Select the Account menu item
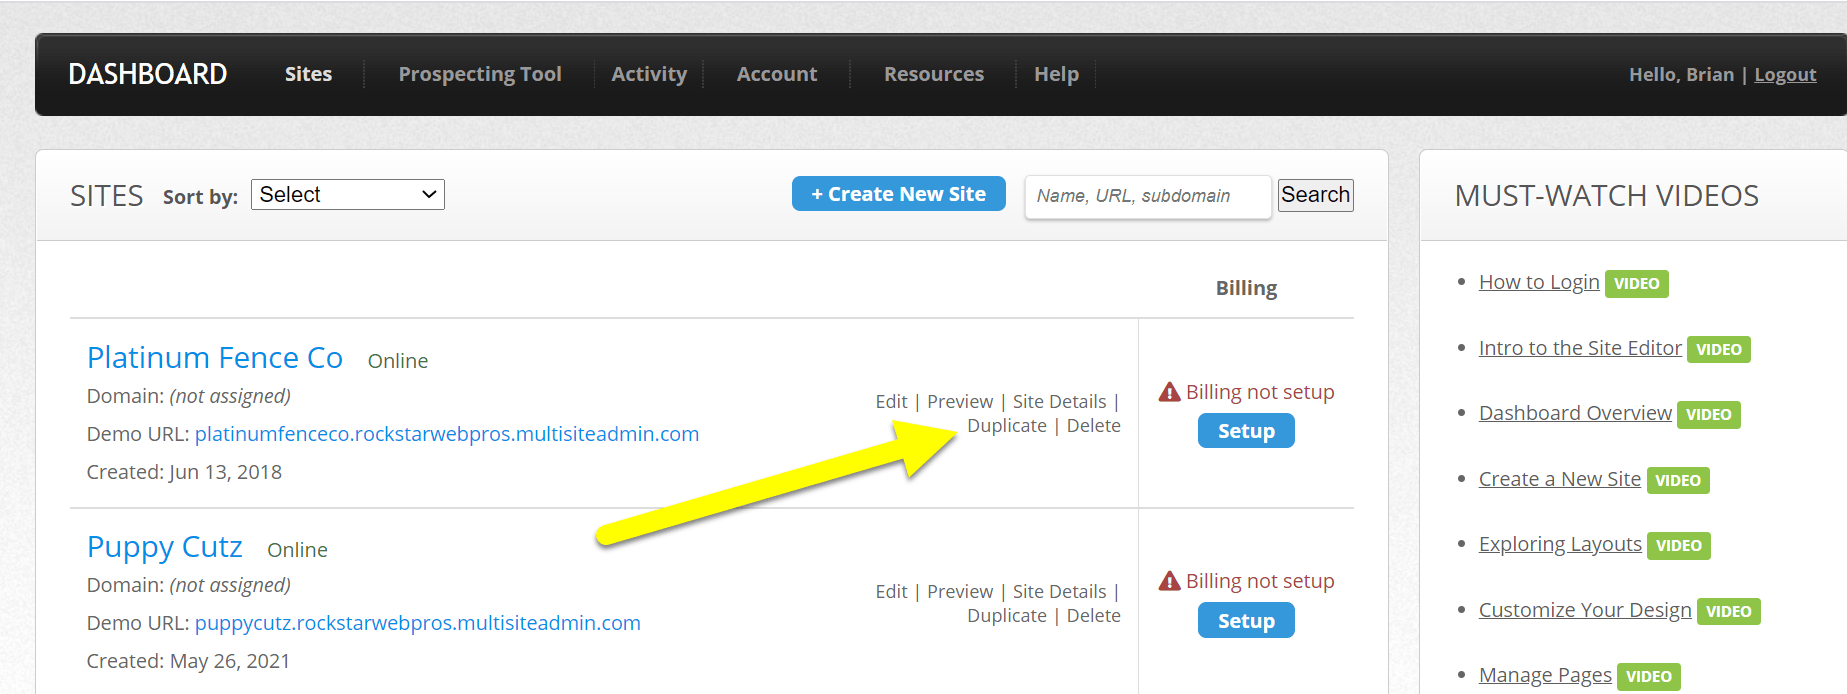Image resolution: width=1847 pixels, height=694 pixels. [x=776, y=73]
